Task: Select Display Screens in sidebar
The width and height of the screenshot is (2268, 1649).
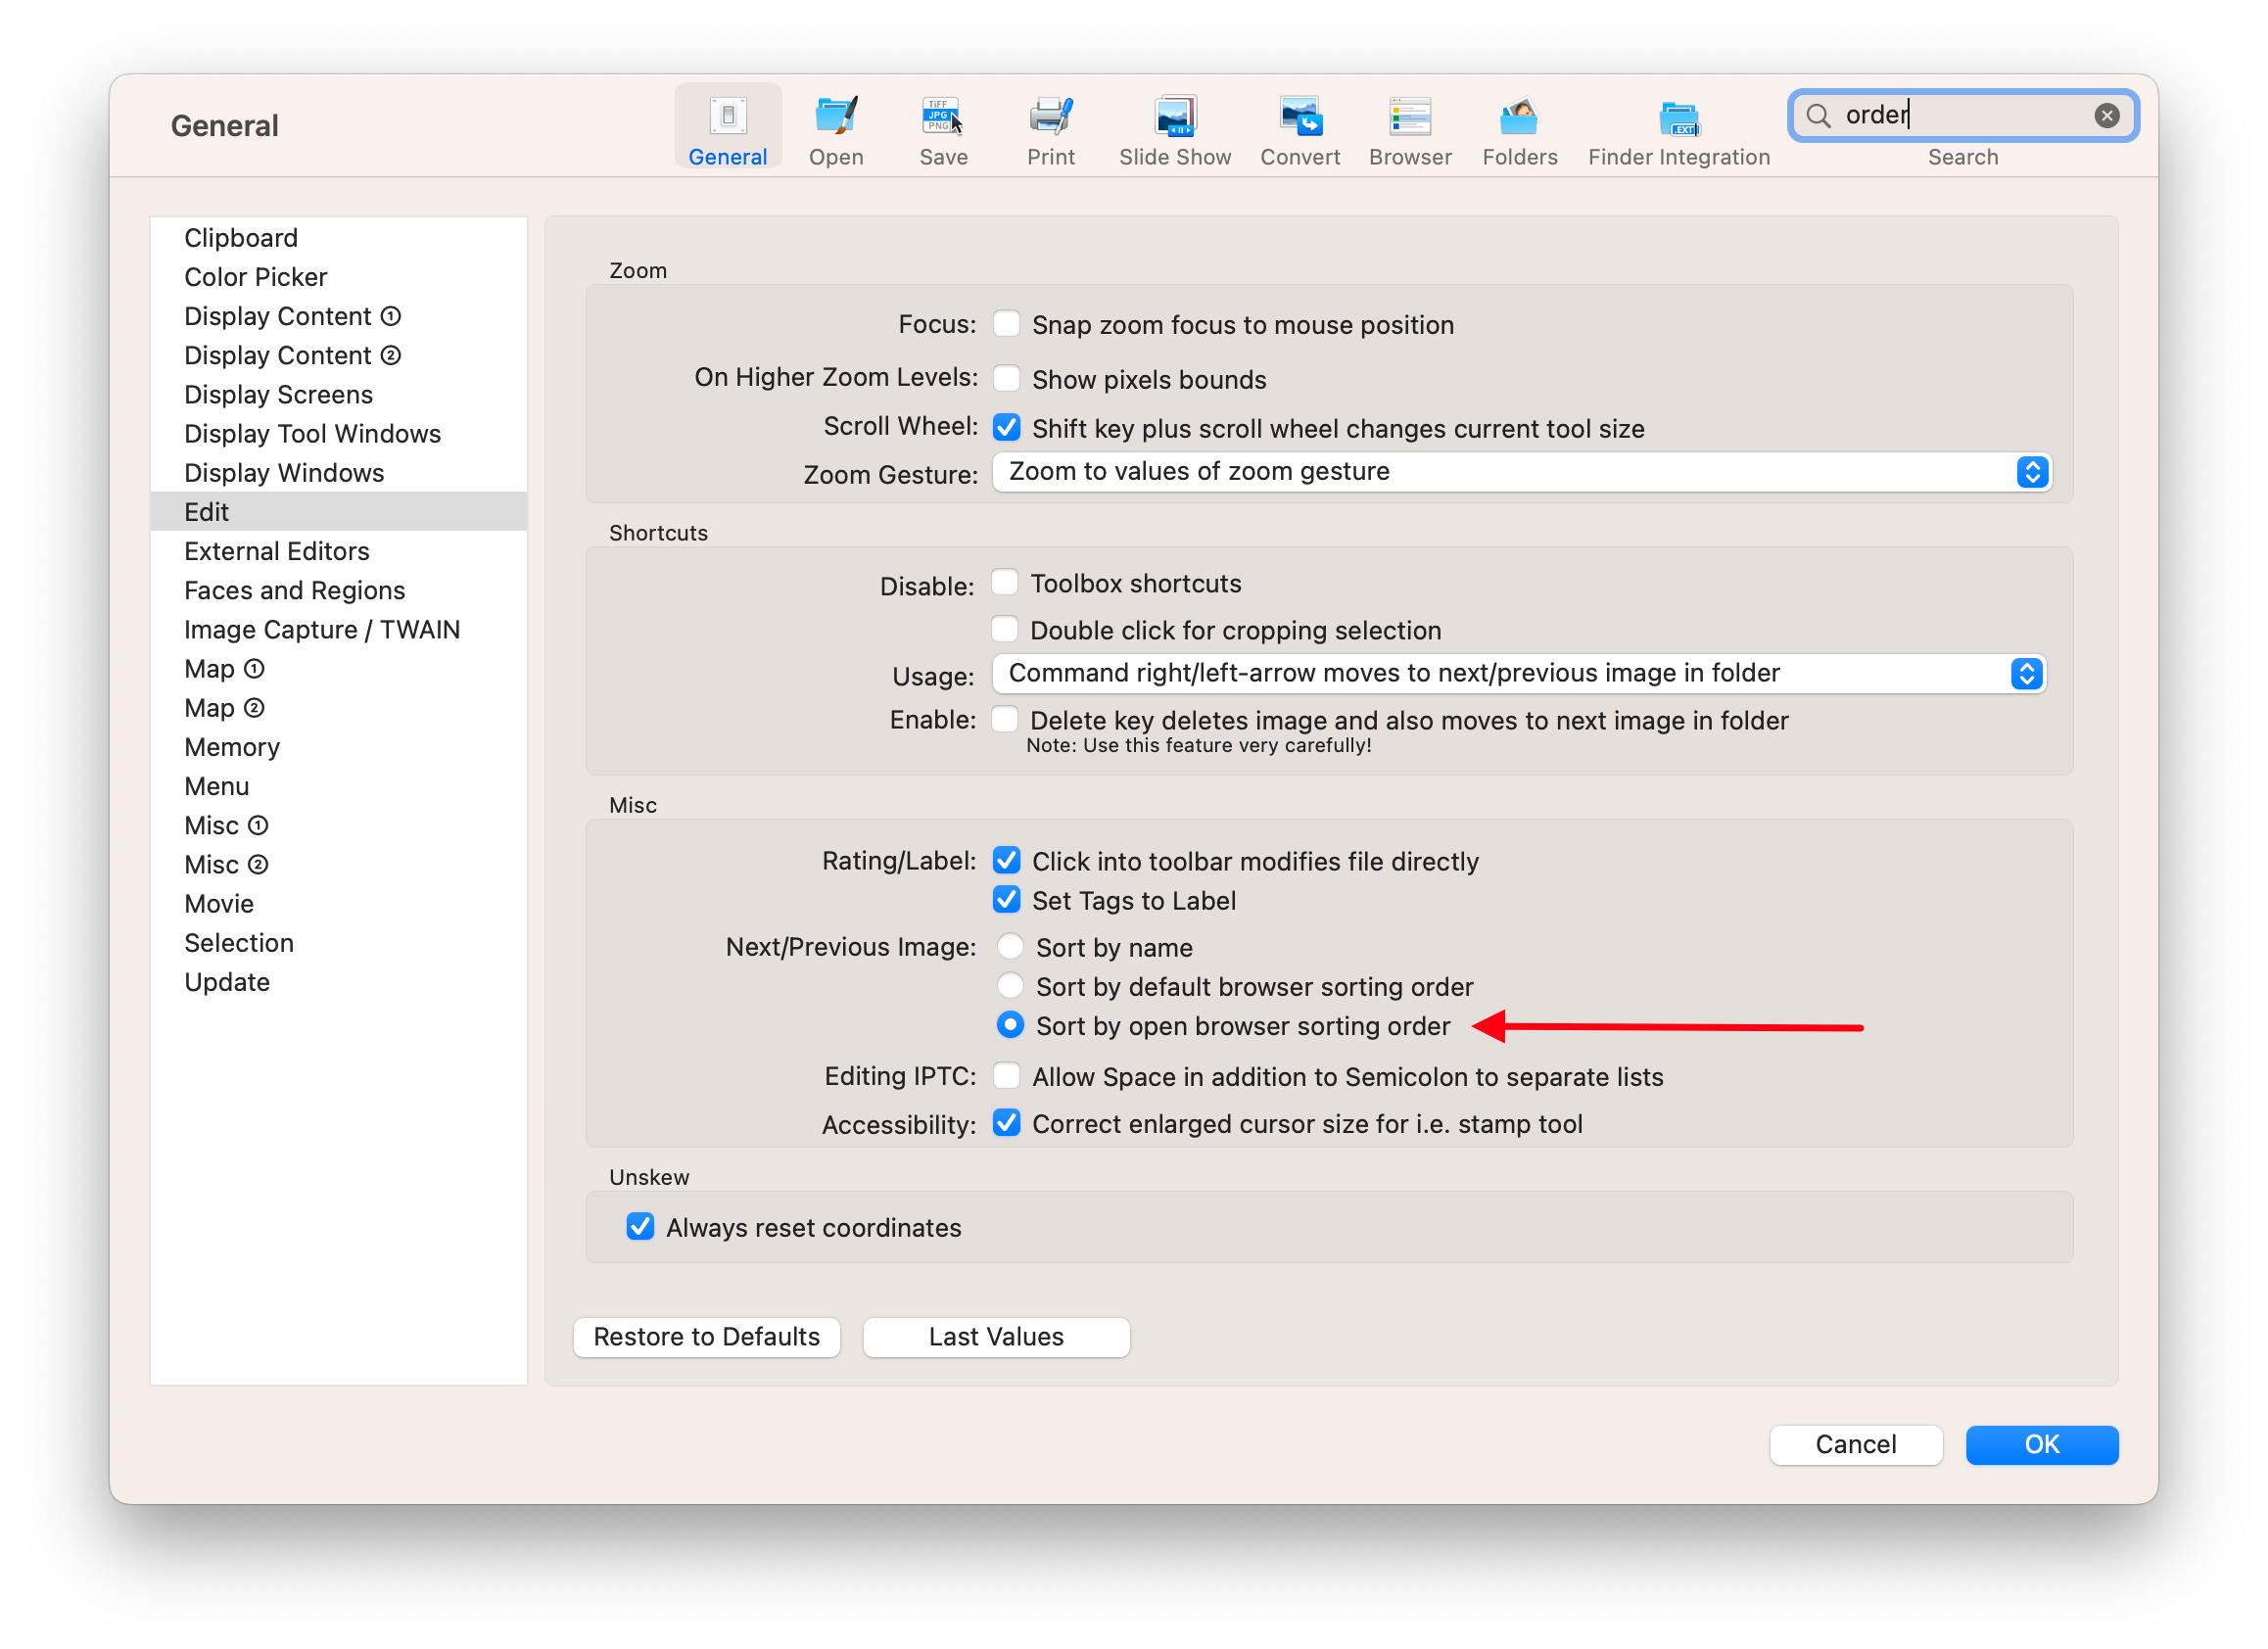Action: [338, 394]
